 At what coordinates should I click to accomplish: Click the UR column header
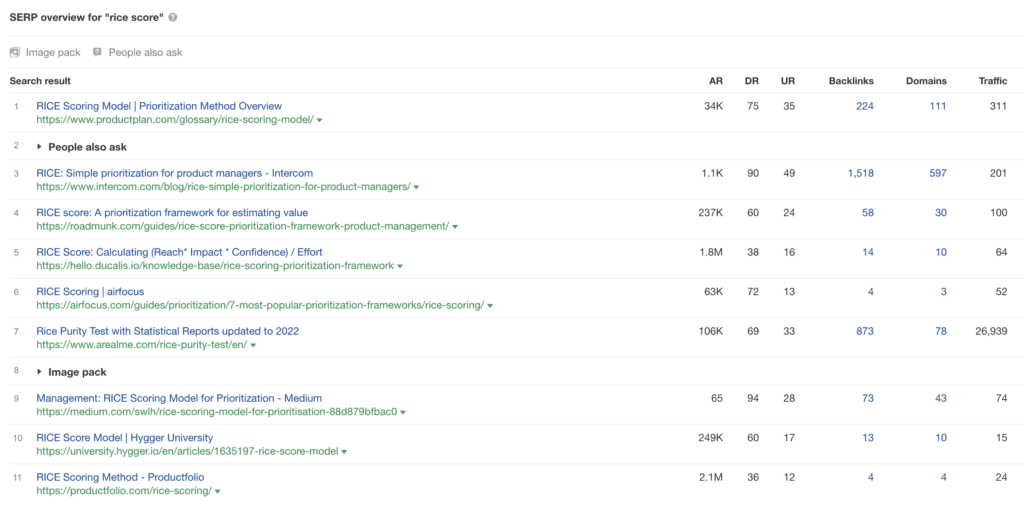pos(788,81)
